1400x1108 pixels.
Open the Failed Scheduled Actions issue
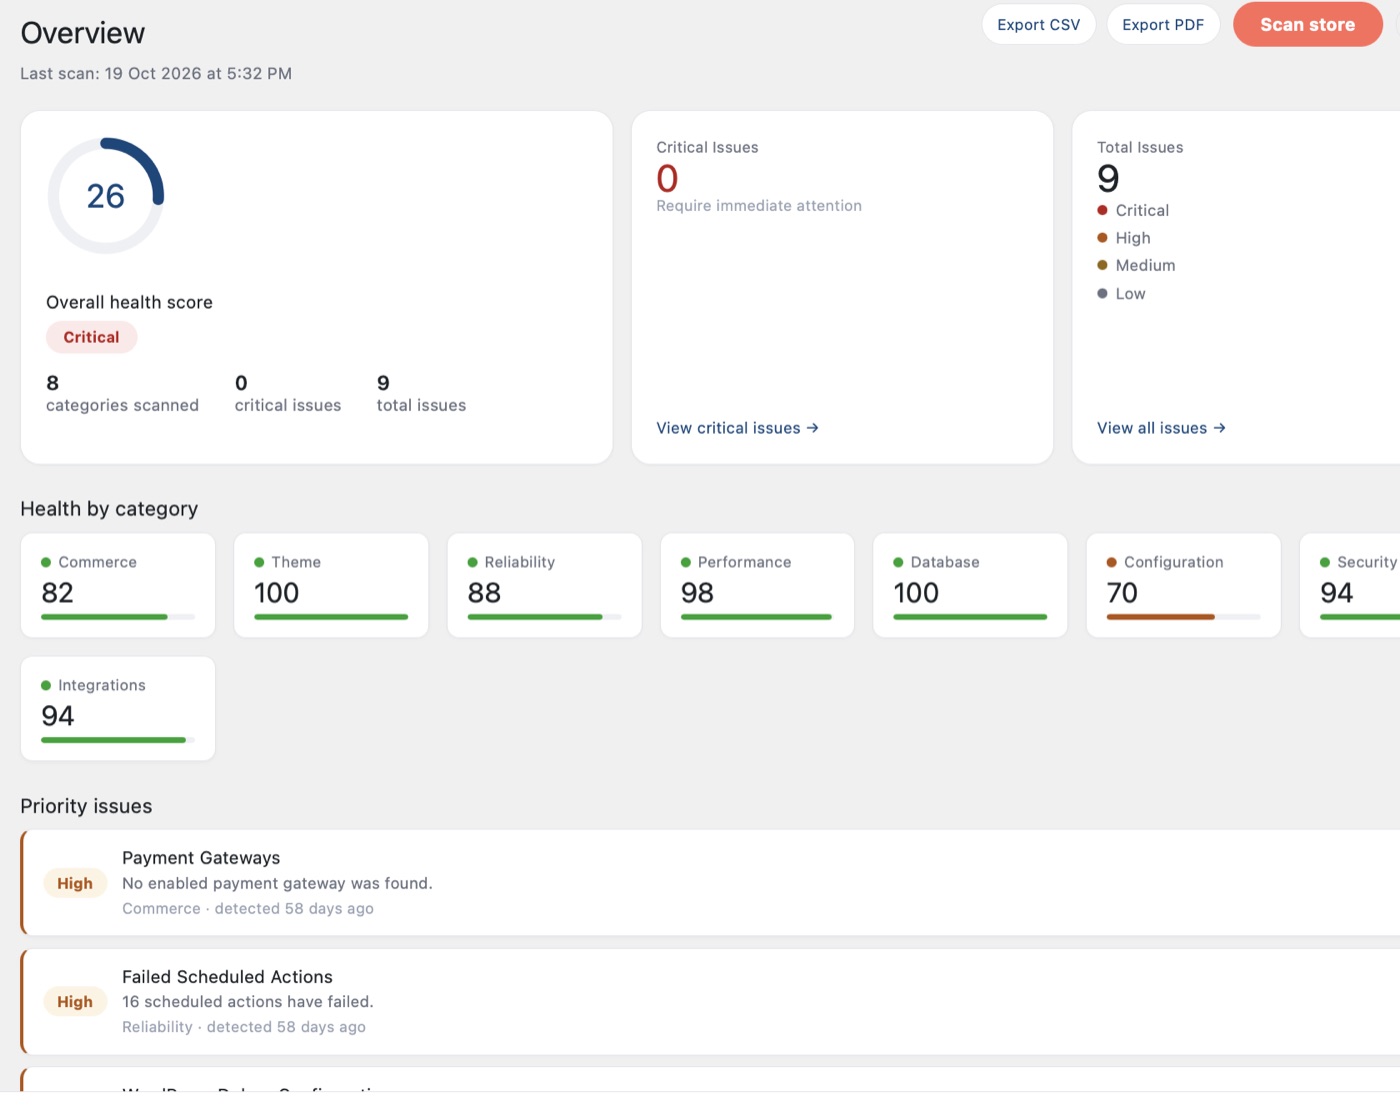click(x=711, y=1001)
